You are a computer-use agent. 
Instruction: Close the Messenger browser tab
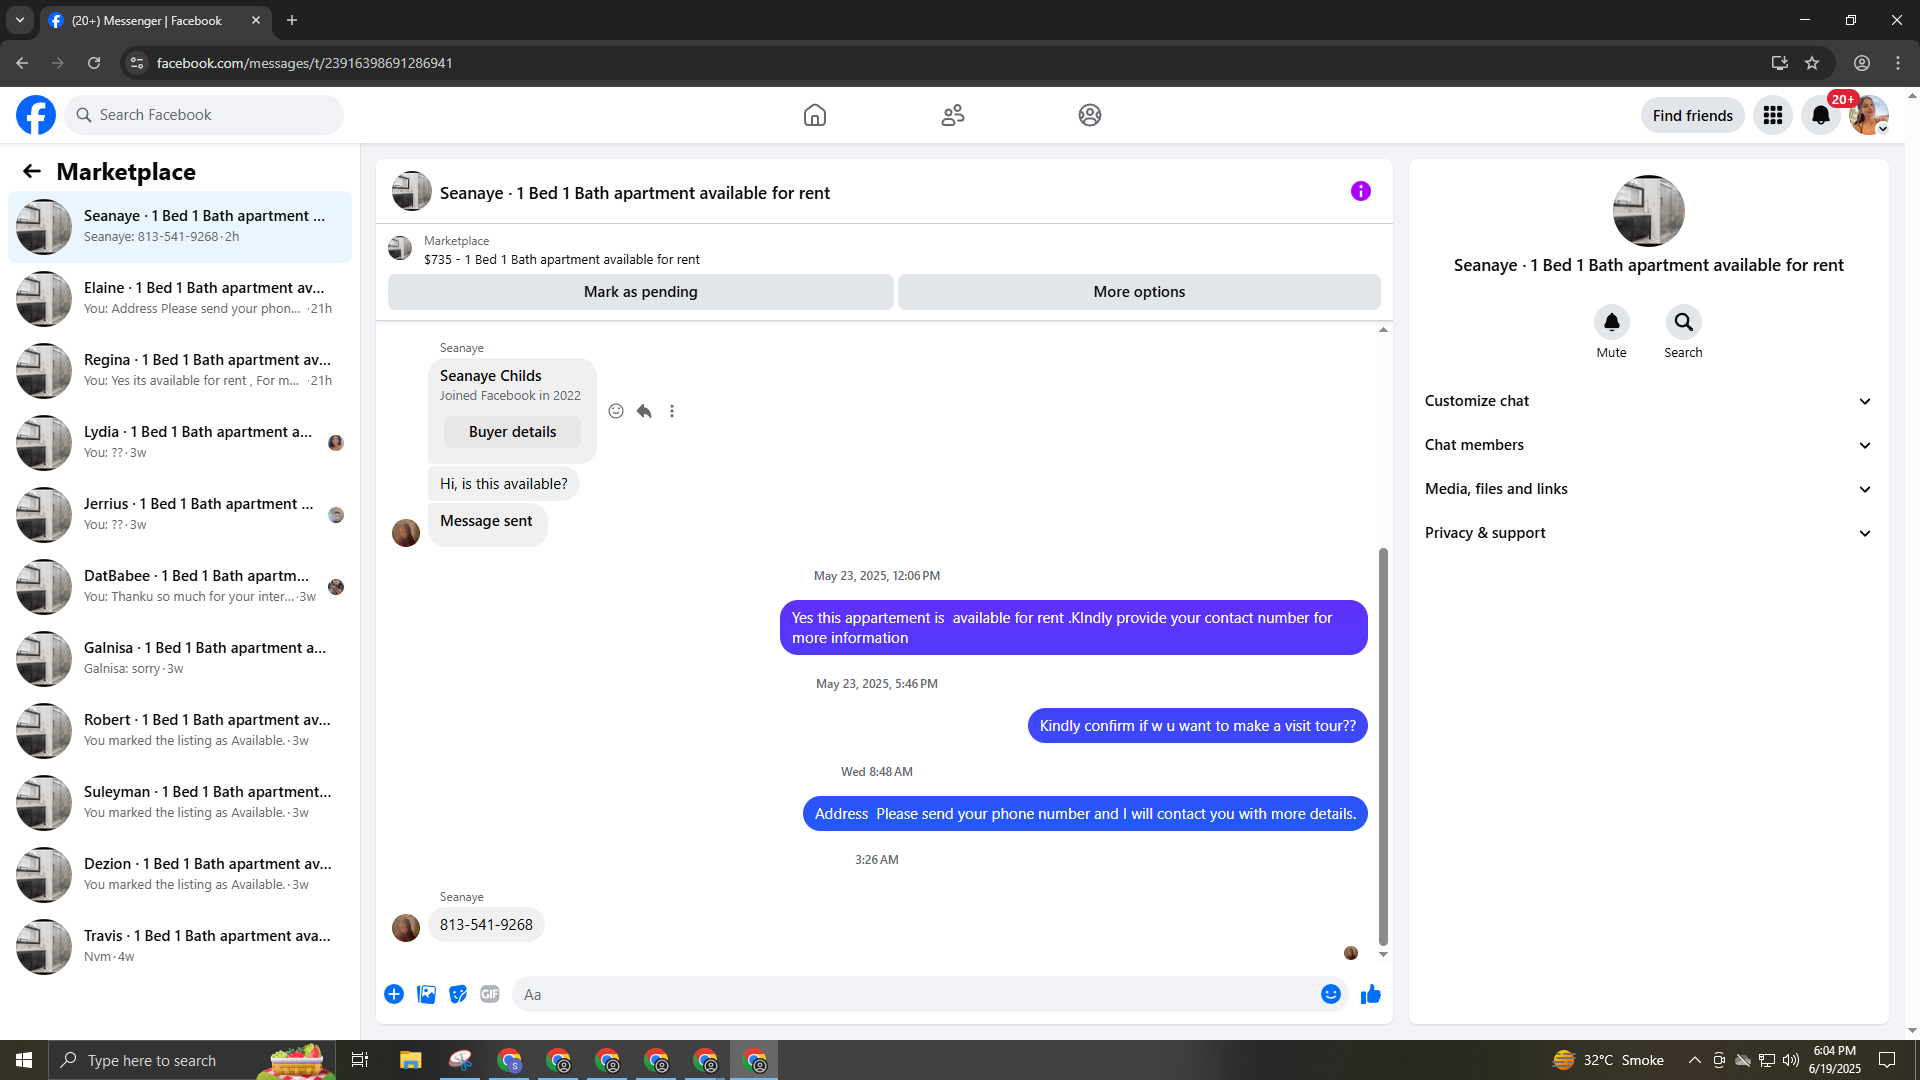click(x=256, y=20)
